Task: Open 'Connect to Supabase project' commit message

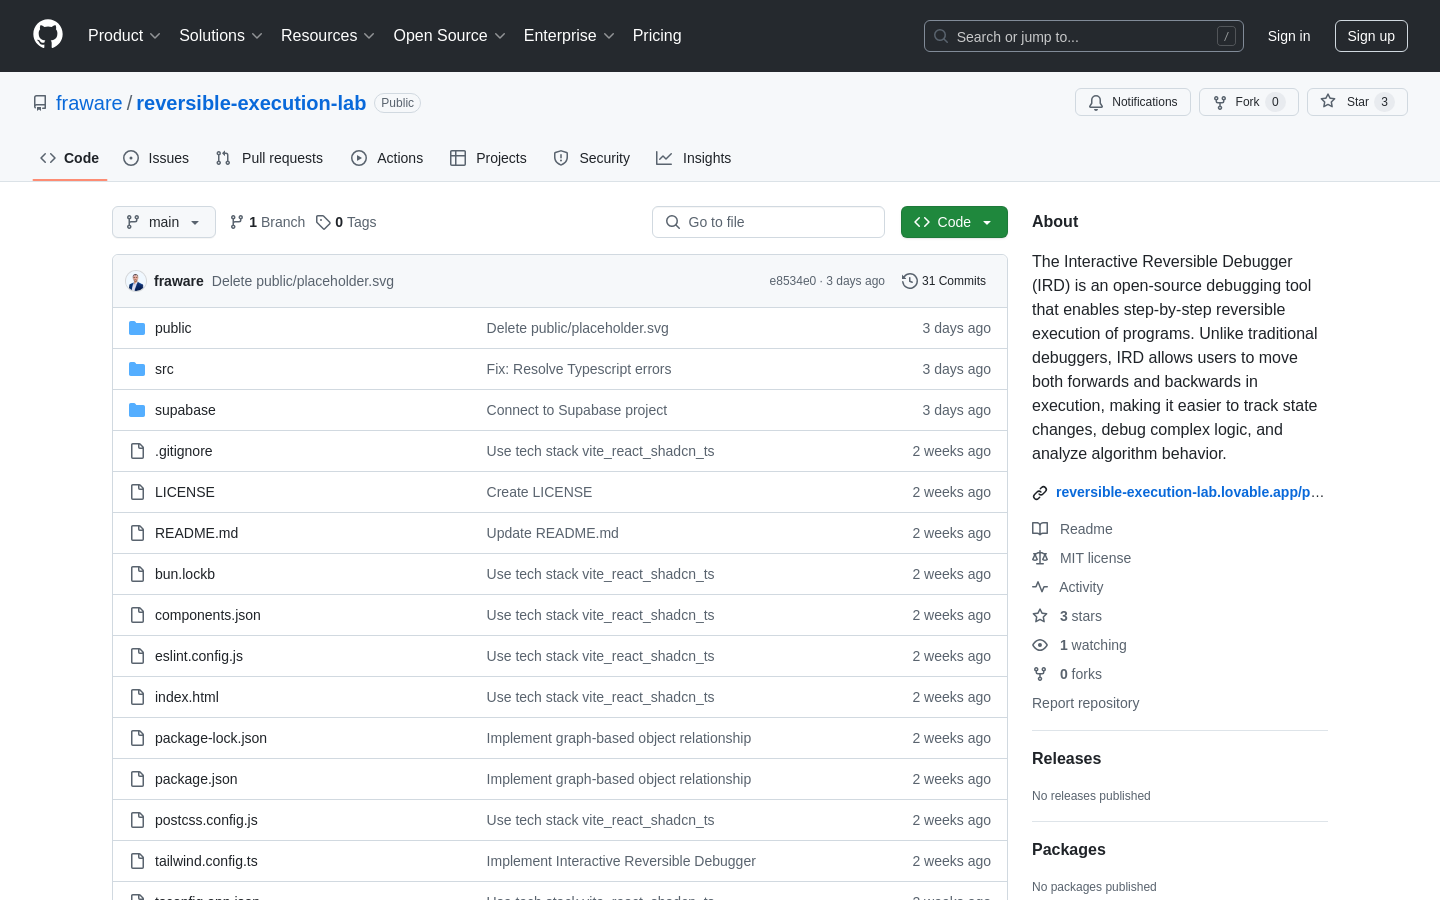Action: pyautogui.click(x=577, y=410)
